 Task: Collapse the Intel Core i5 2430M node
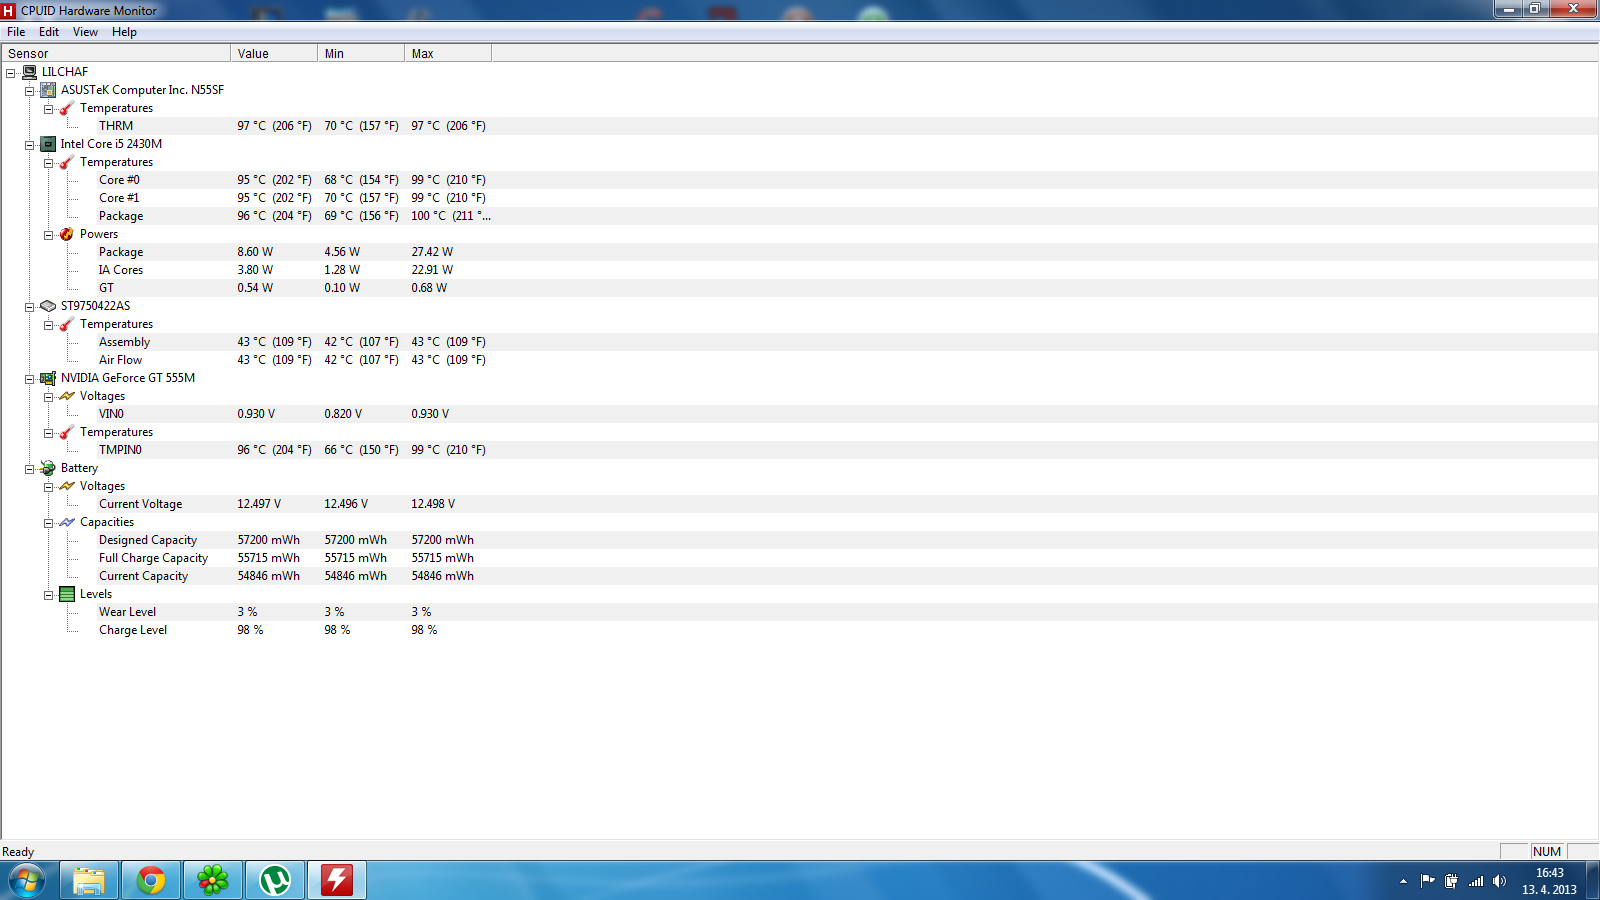coord(30,145)
